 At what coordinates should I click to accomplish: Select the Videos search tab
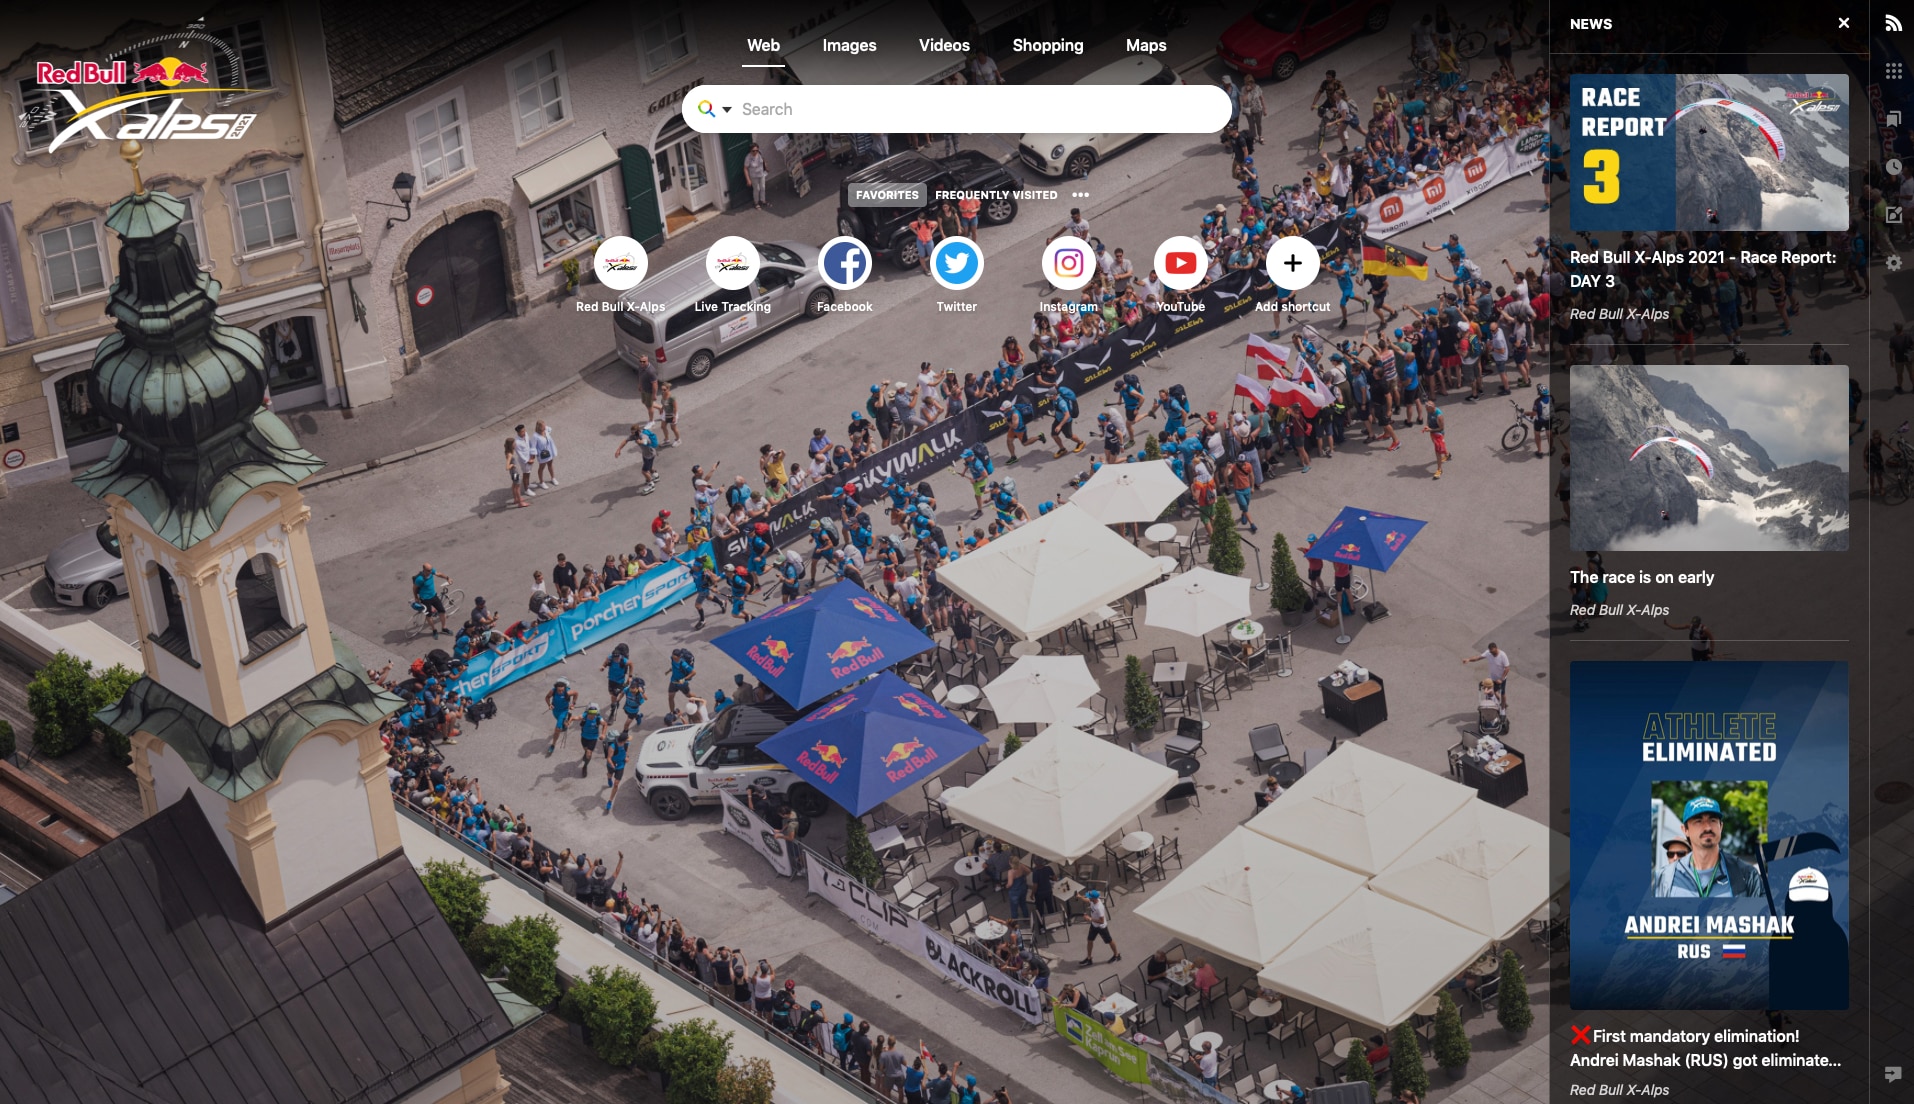pyautogui.click(x=944, y=45)
